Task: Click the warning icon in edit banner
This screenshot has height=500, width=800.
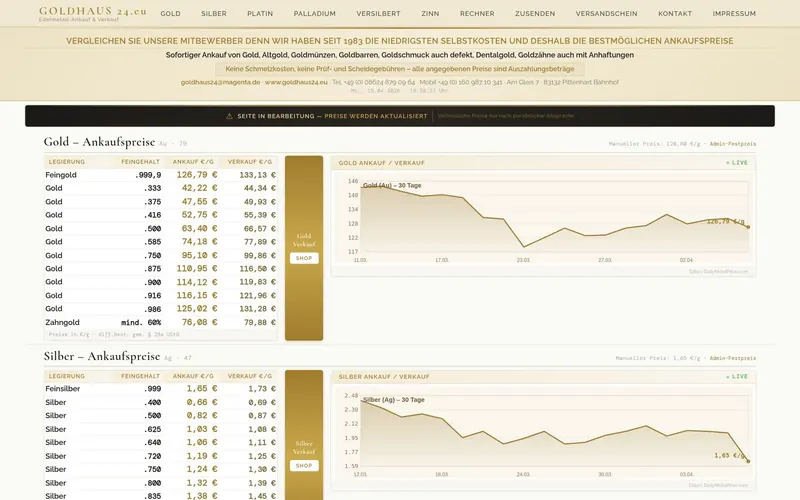Action: pyautogui.click(x=229, y=116)
